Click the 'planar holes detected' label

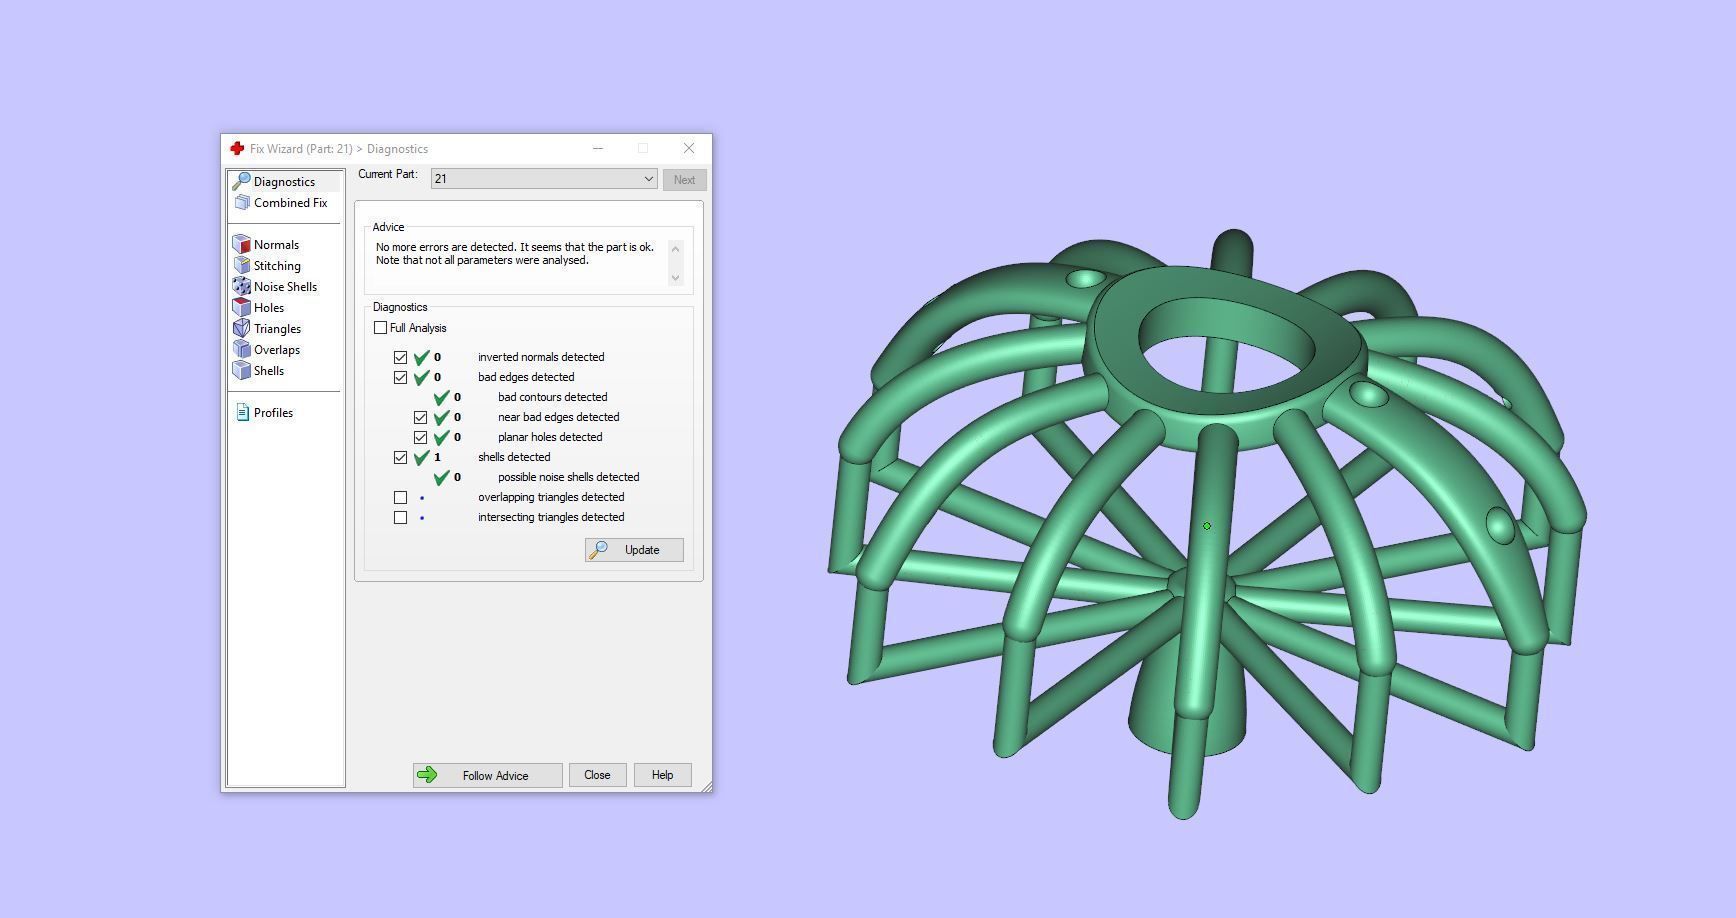pyautogui.click(x=550, y=437)
